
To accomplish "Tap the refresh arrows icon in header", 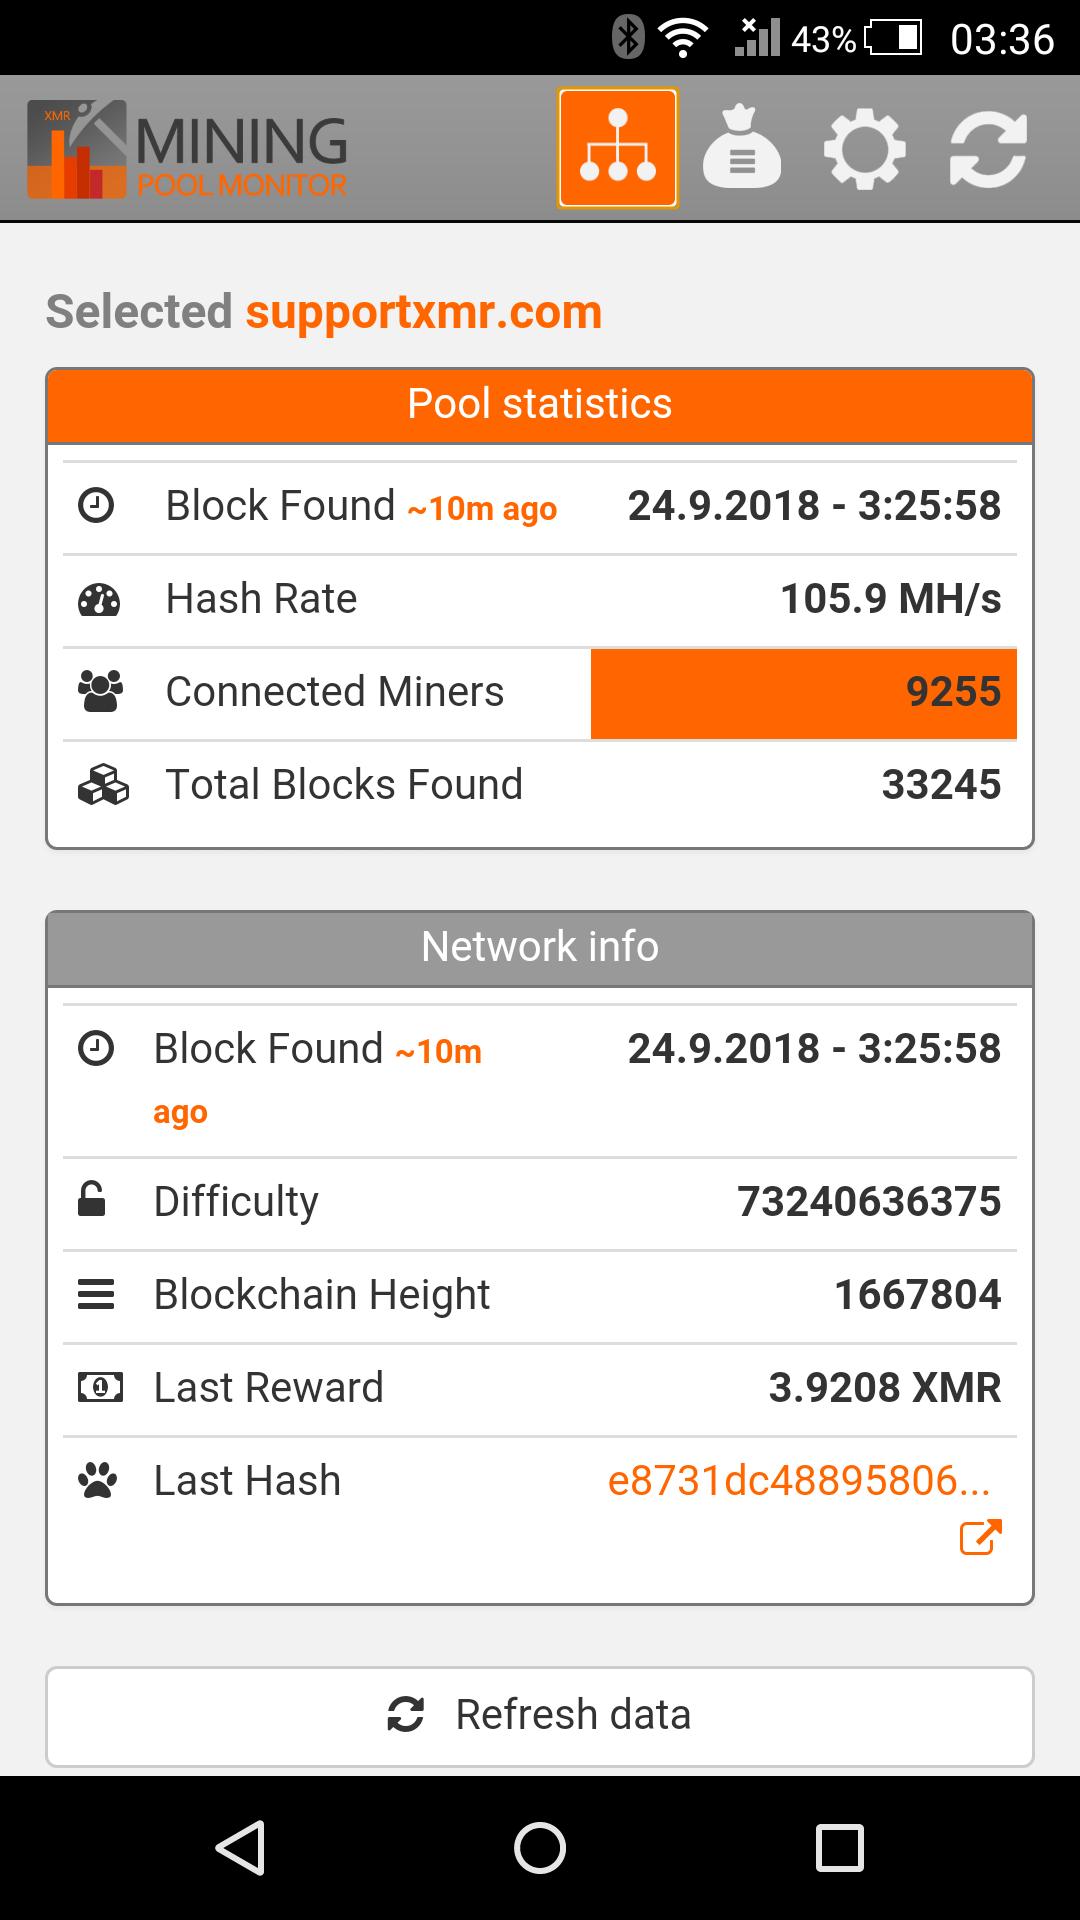I will click(988, 150).
